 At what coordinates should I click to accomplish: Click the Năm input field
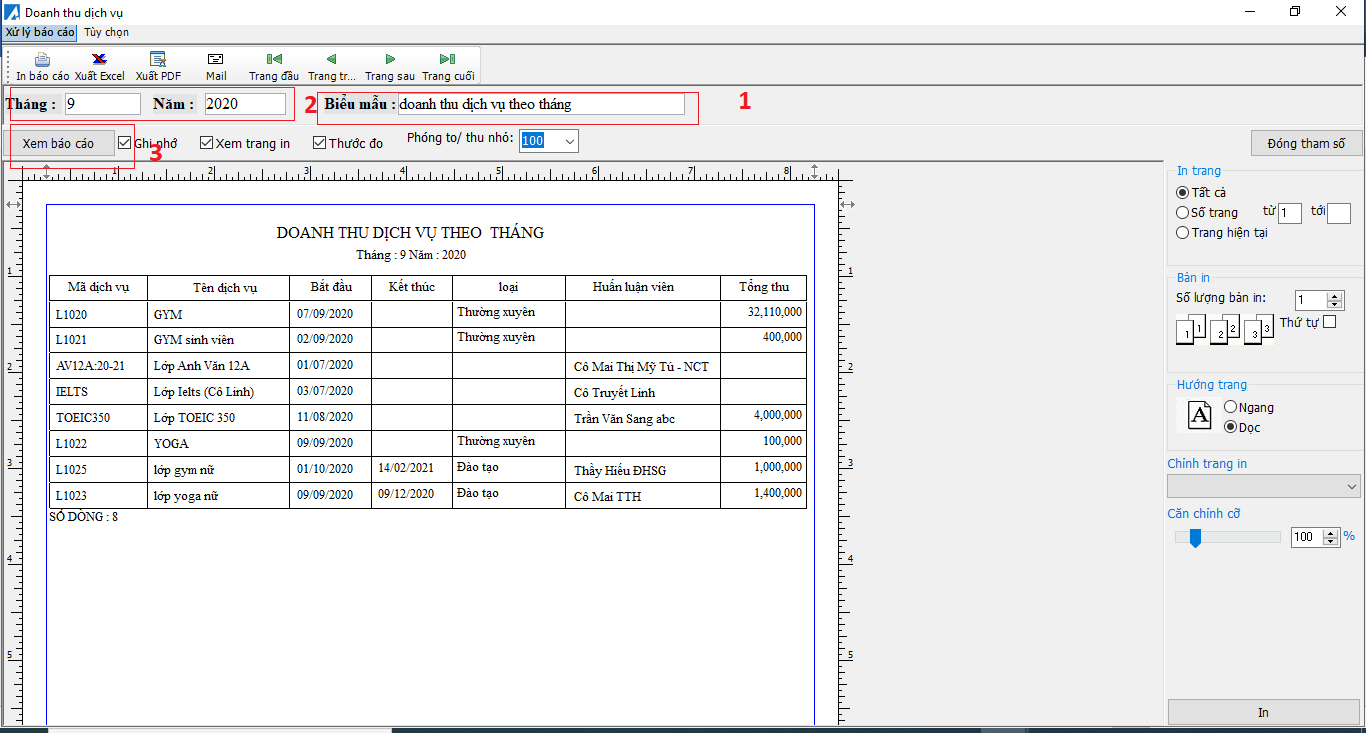(x=245, y=104)
